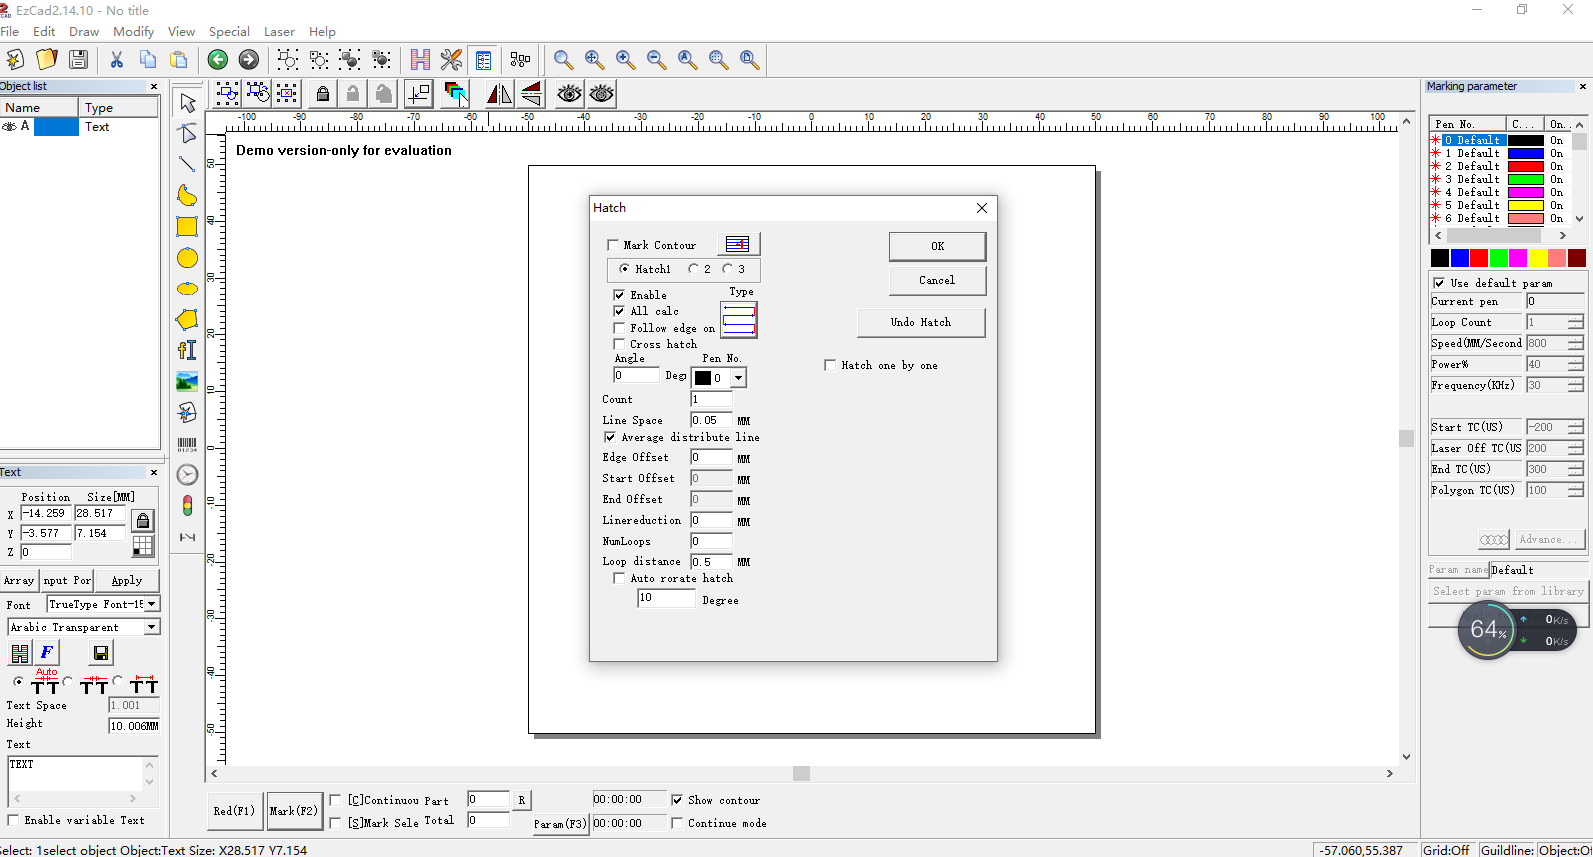
Task: Open the Laser menu
Action: 279,32
